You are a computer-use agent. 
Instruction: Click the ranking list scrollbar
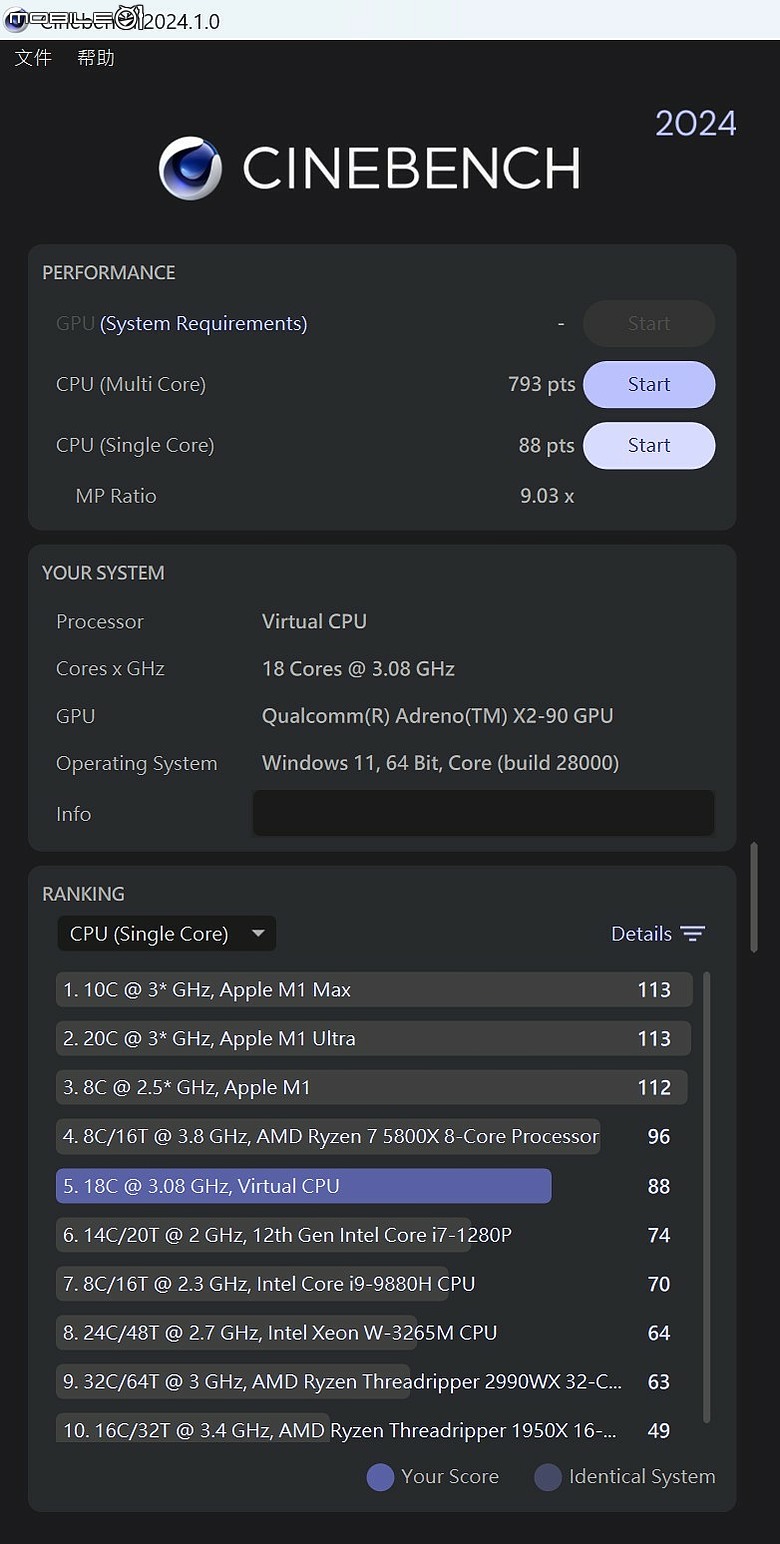(707, 1197)
